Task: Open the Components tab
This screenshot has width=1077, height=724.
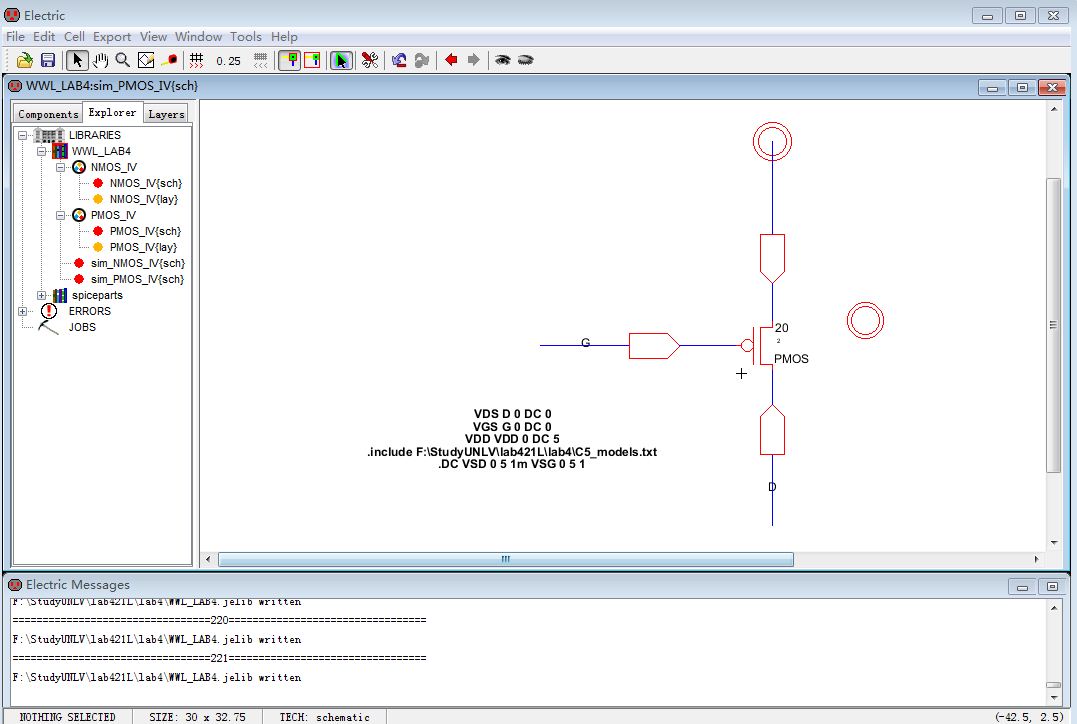Action: [48, 114]
